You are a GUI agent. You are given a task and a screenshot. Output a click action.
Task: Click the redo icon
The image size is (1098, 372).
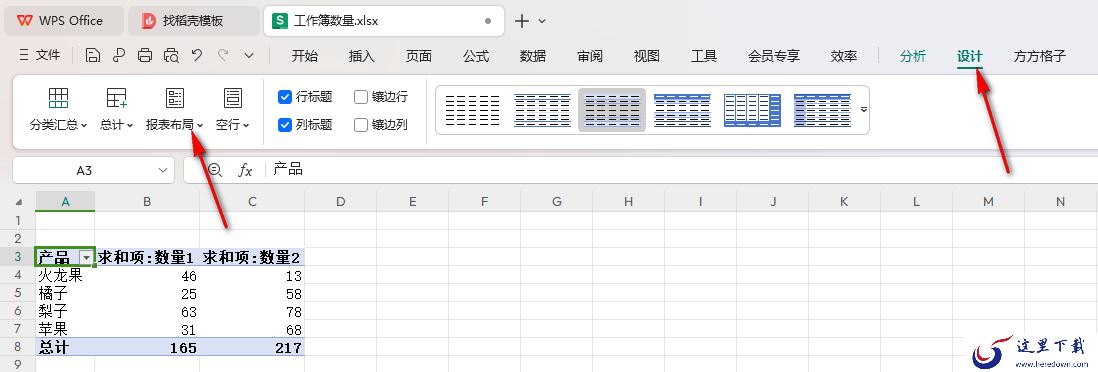tap(223, 55)
